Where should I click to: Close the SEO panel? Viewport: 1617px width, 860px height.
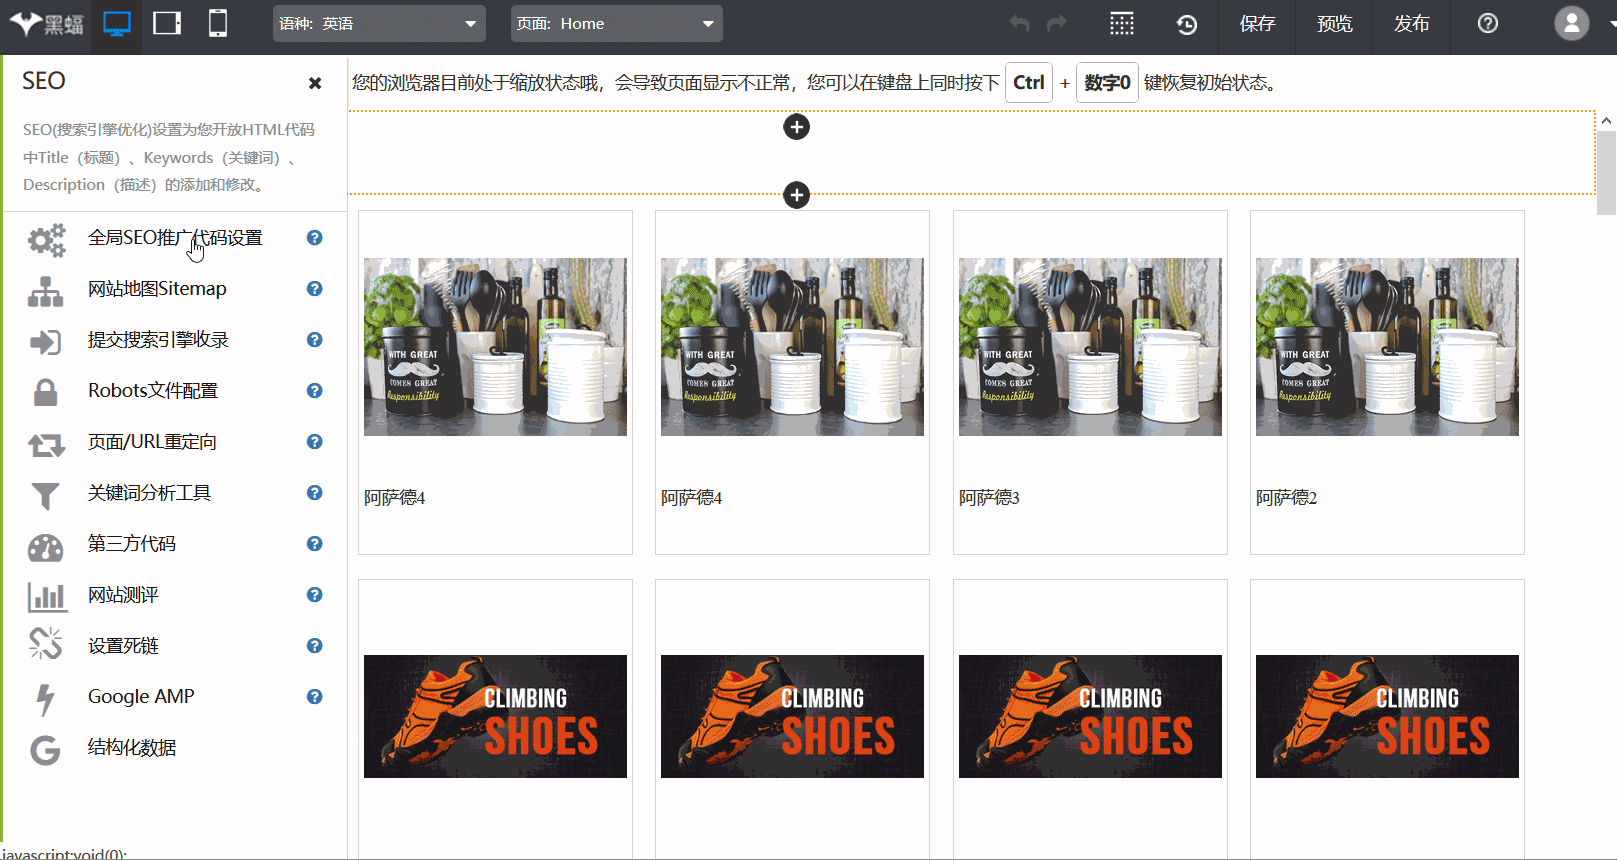click(315, 83)
